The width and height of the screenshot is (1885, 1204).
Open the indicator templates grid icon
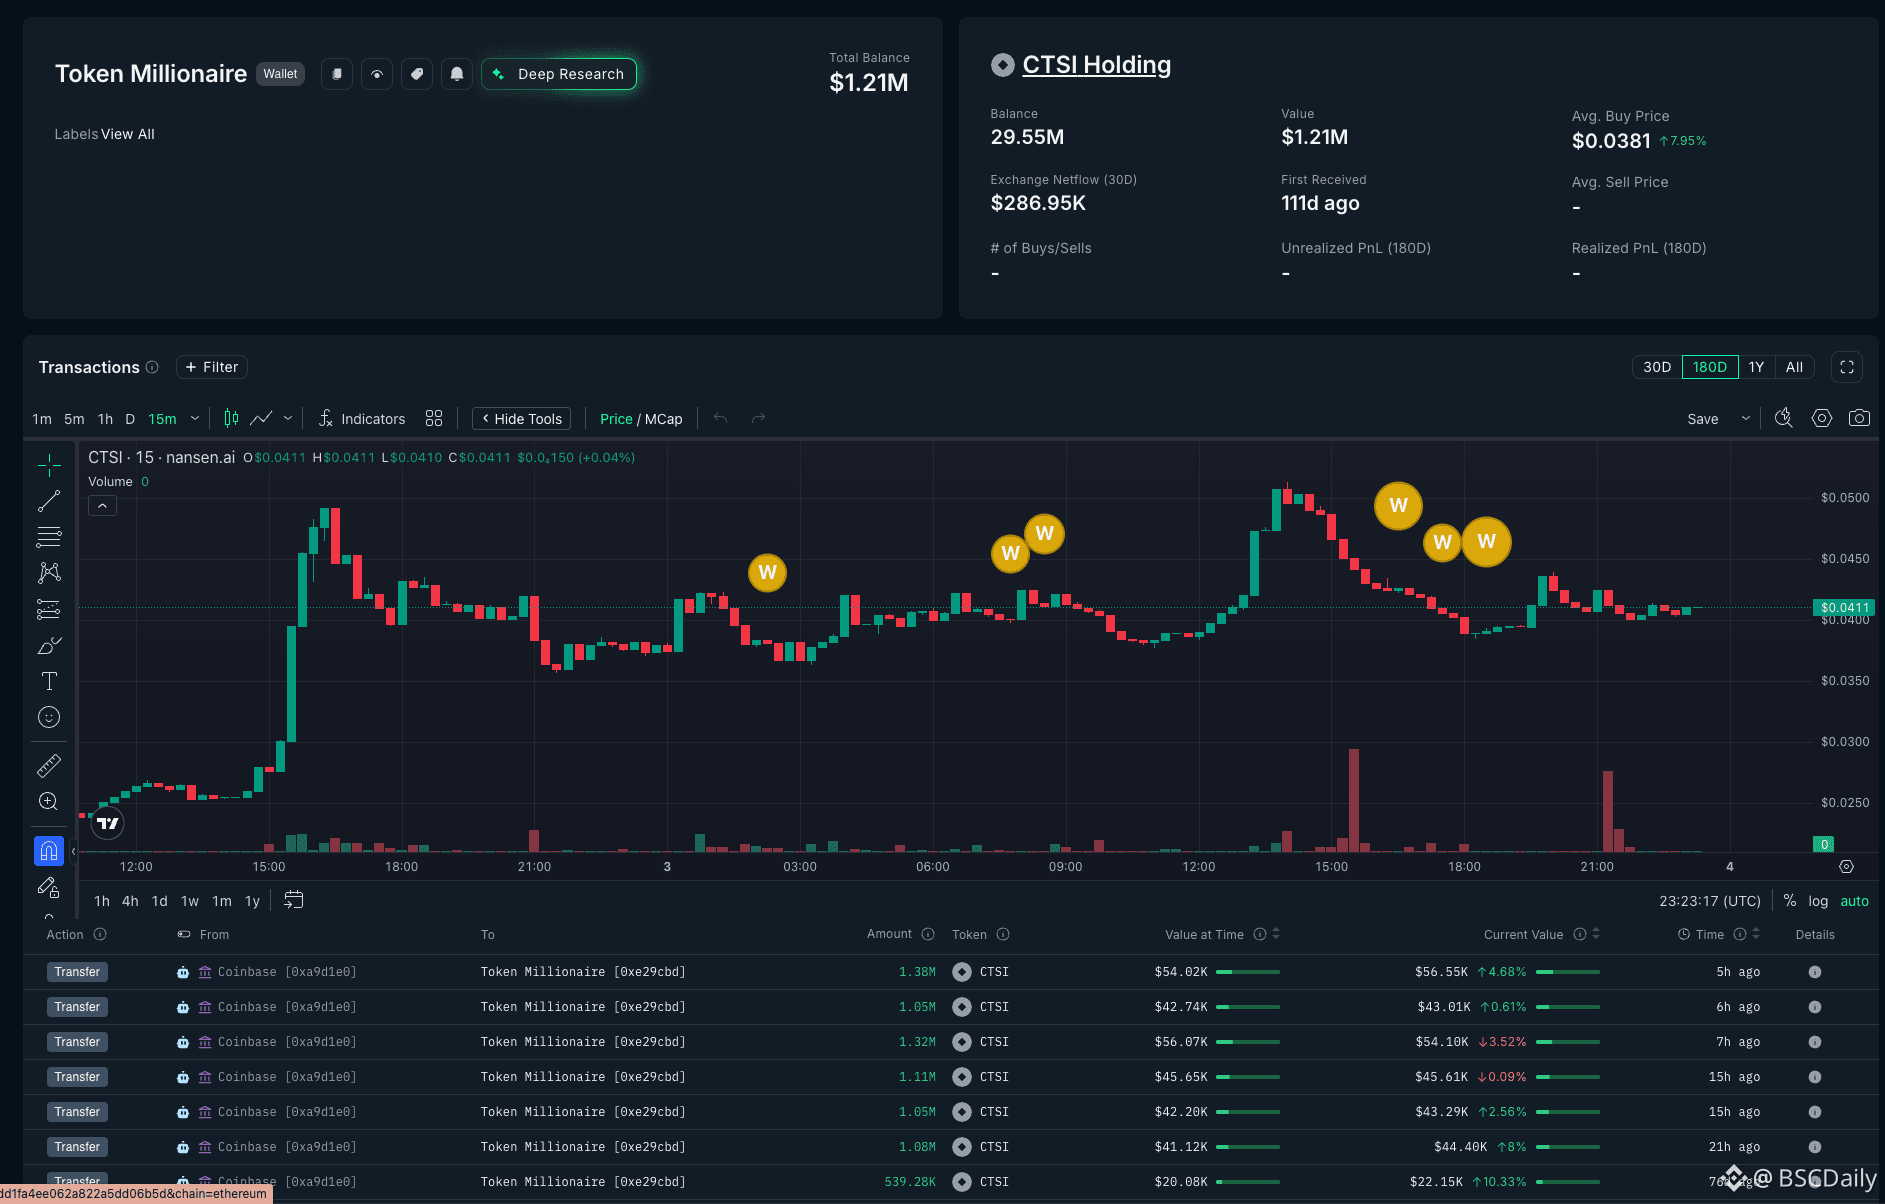click(434, 418)
